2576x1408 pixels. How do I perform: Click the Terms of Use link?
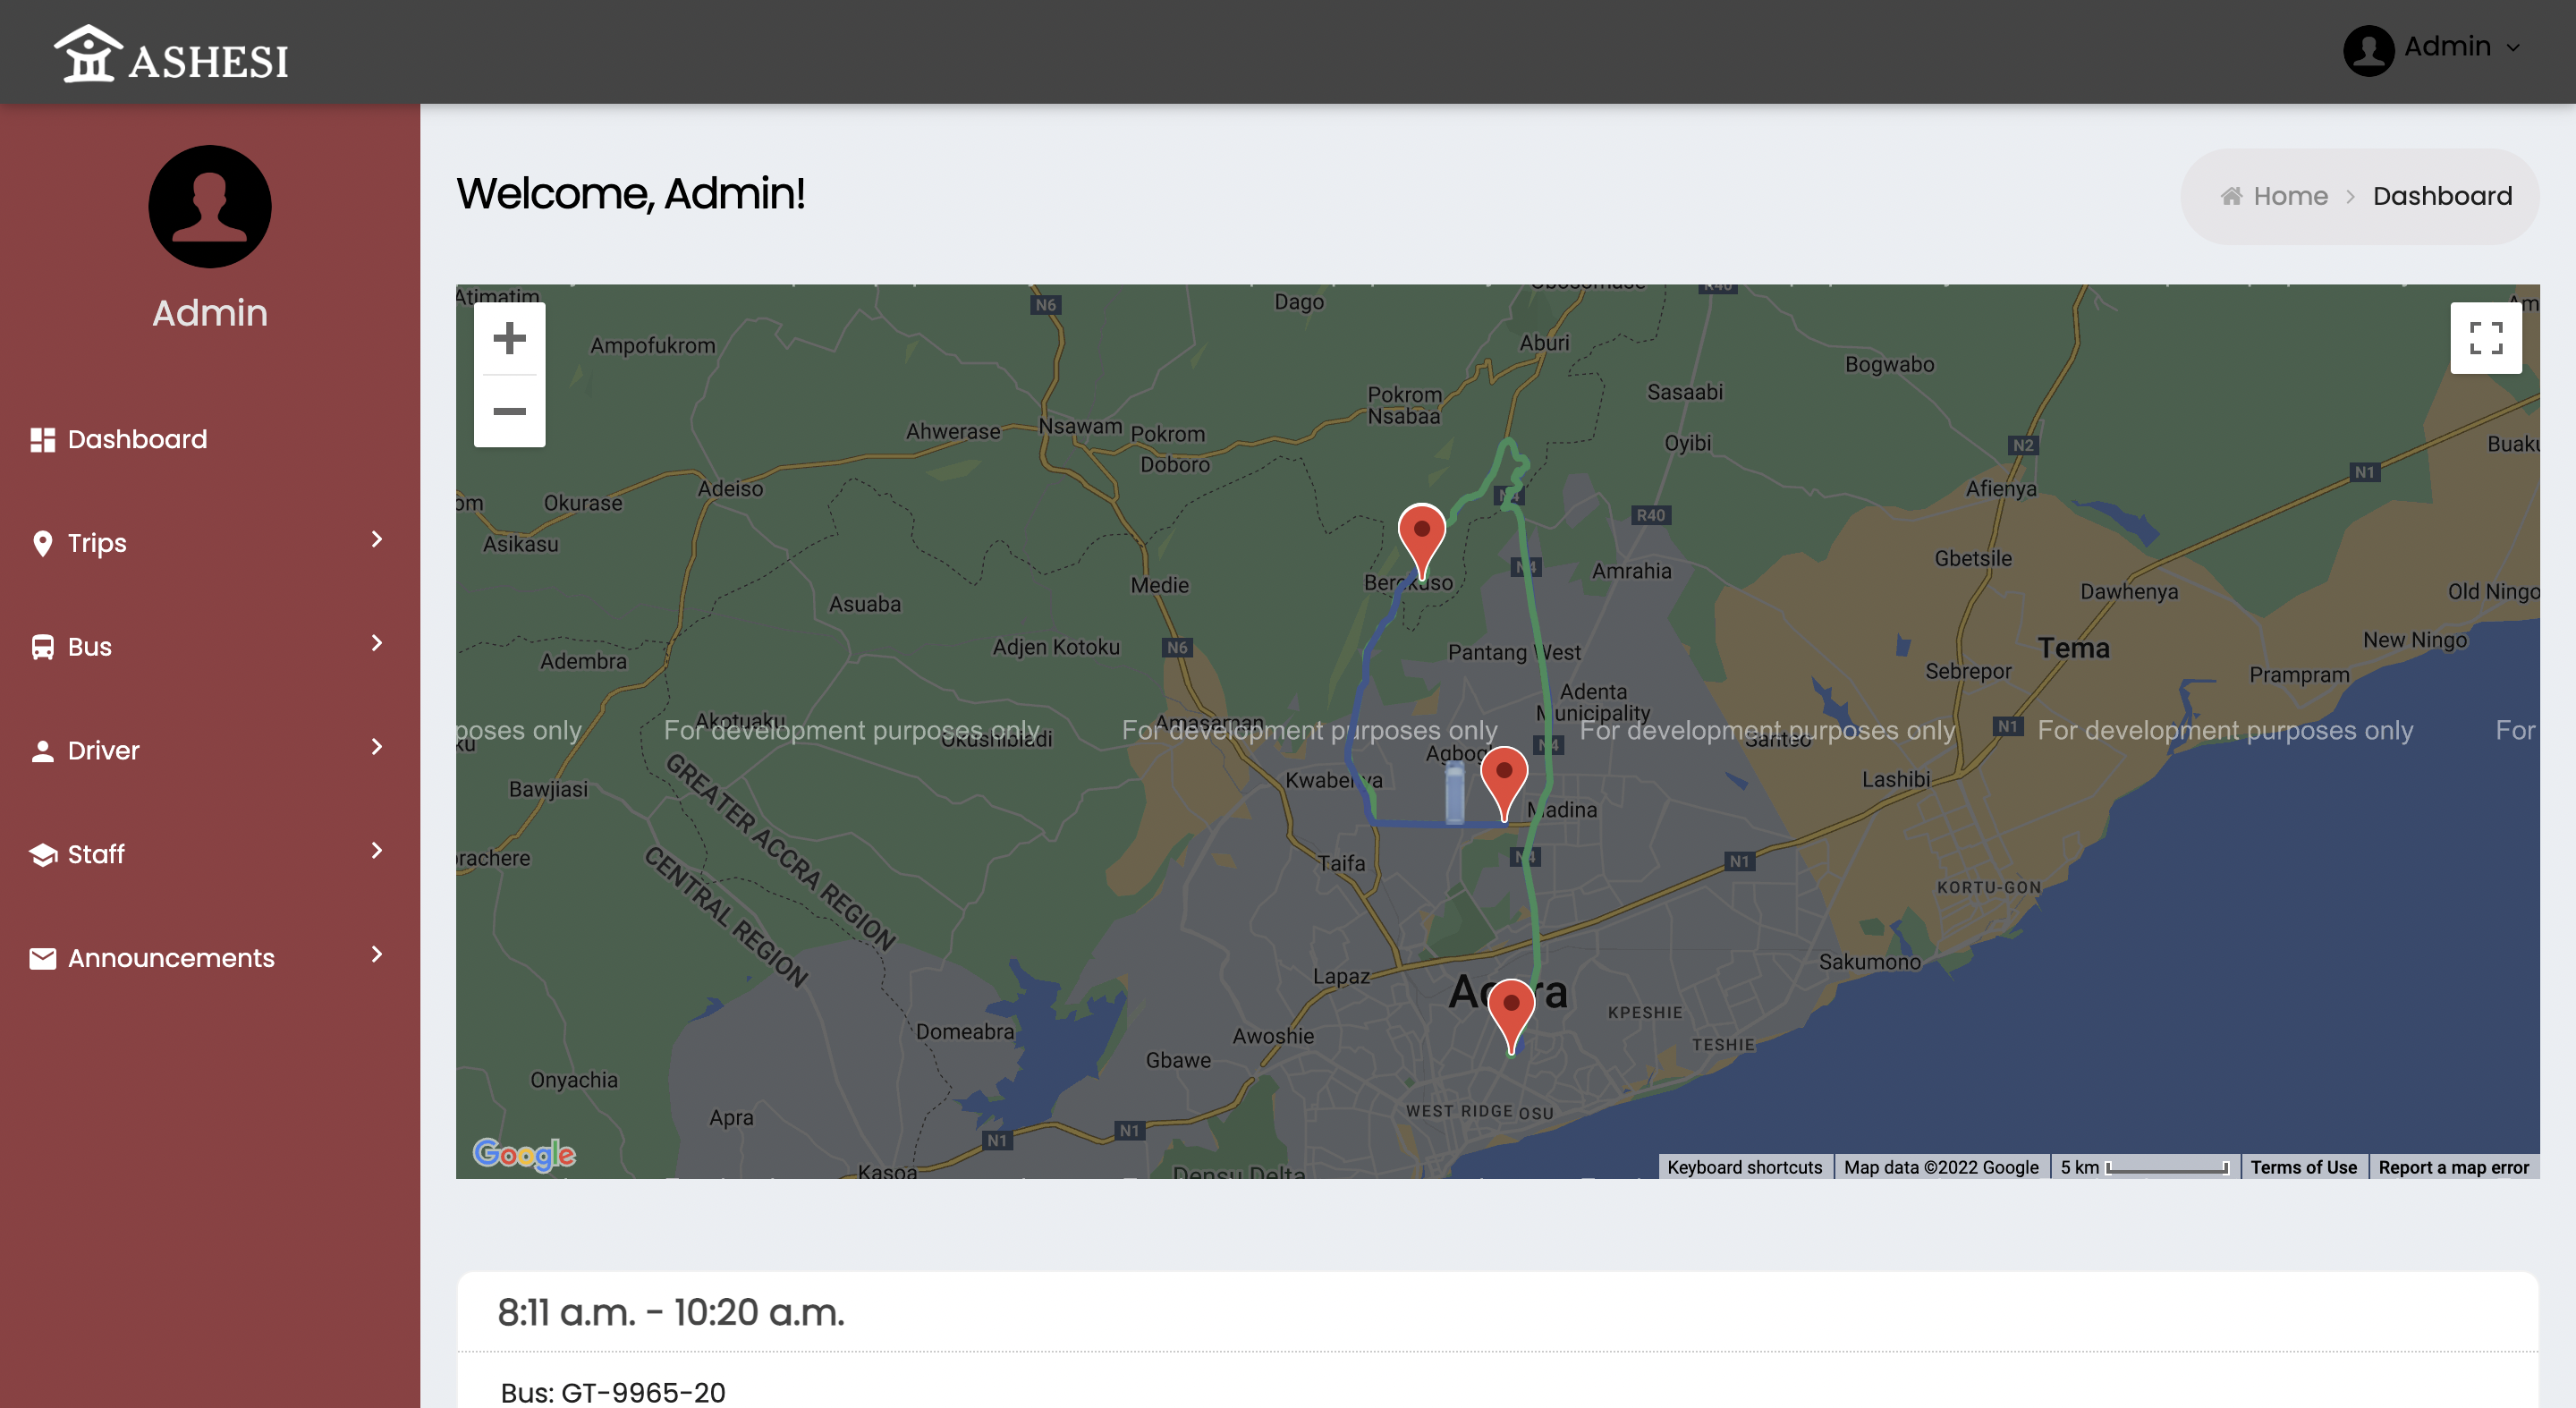point(2303,1167)
